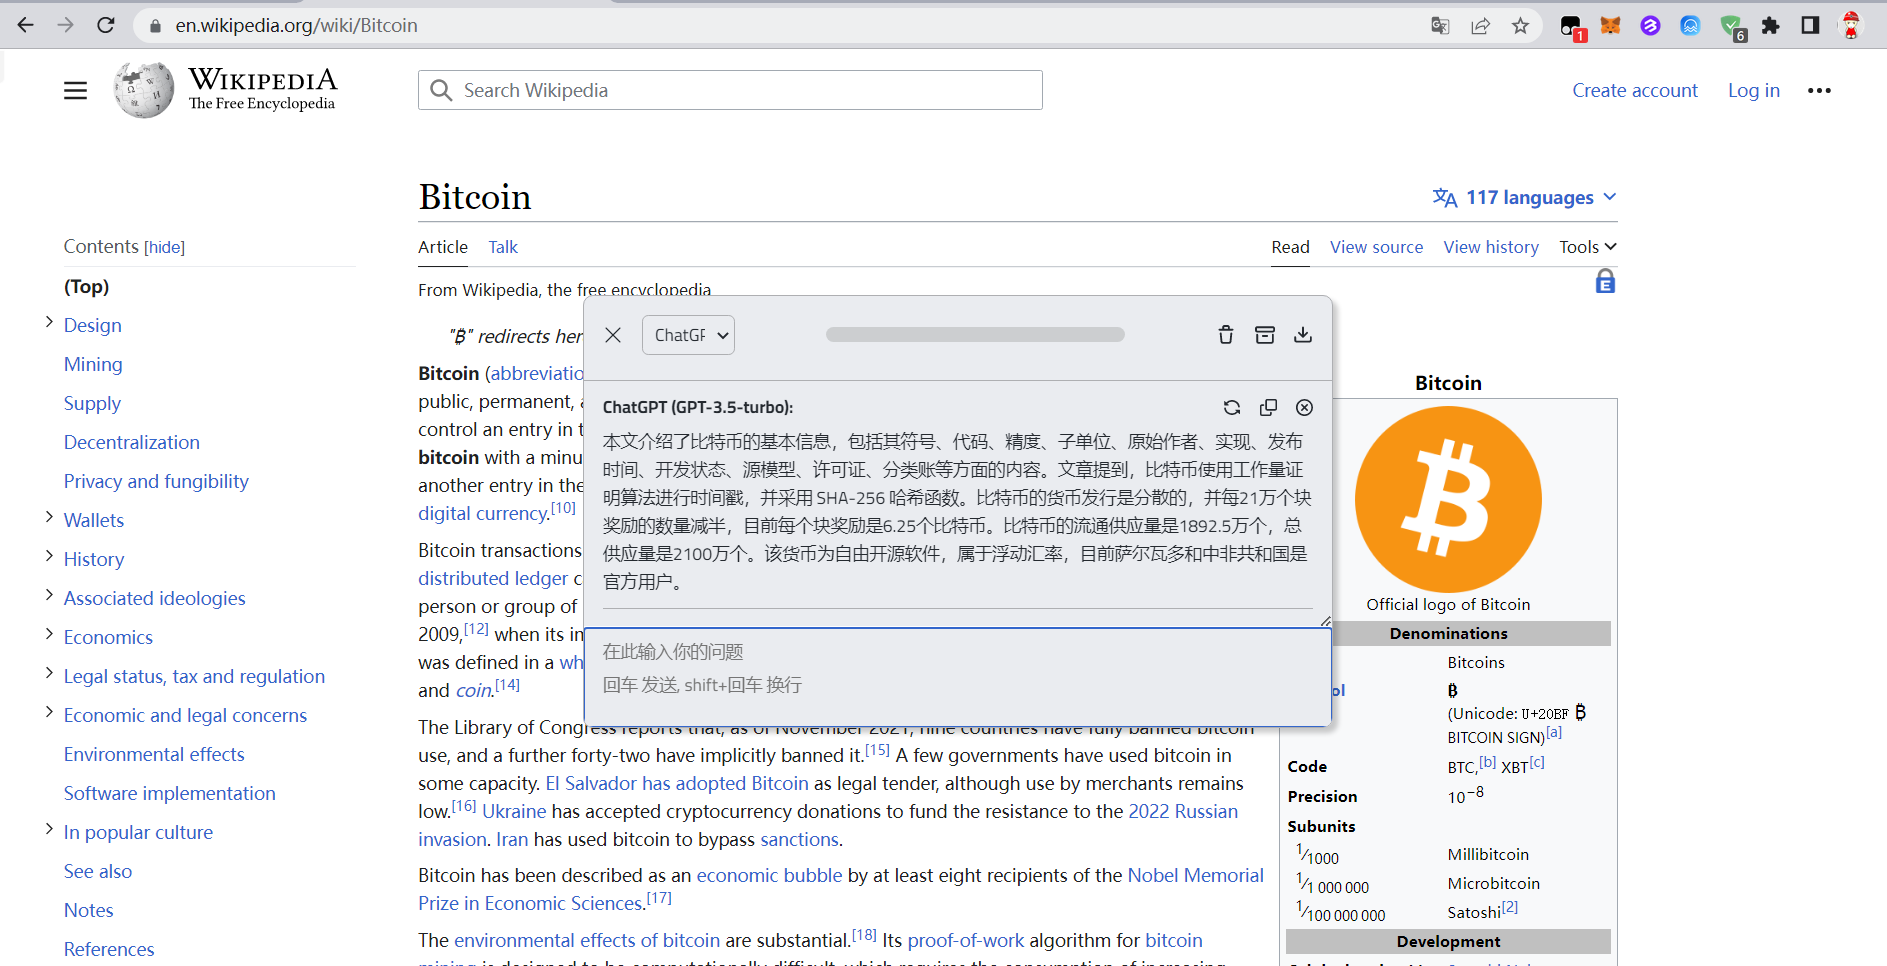Hide the contents sidebar

pos(164,247)
